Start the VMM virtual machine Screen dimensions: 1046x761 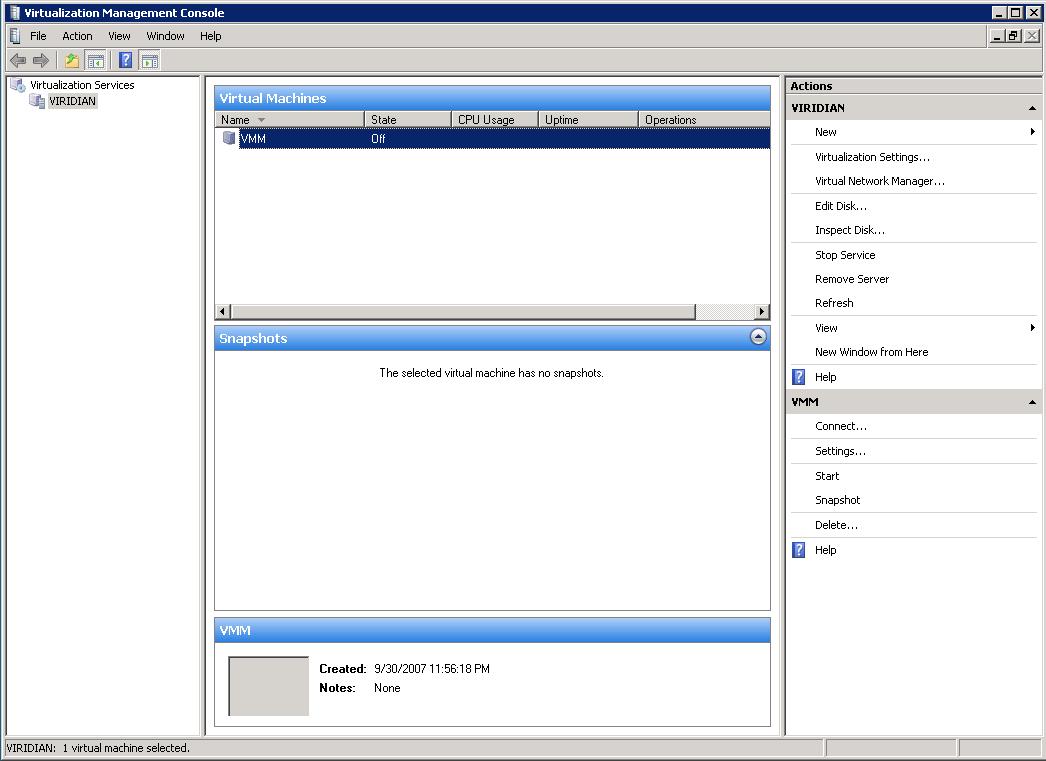point(827,476)
